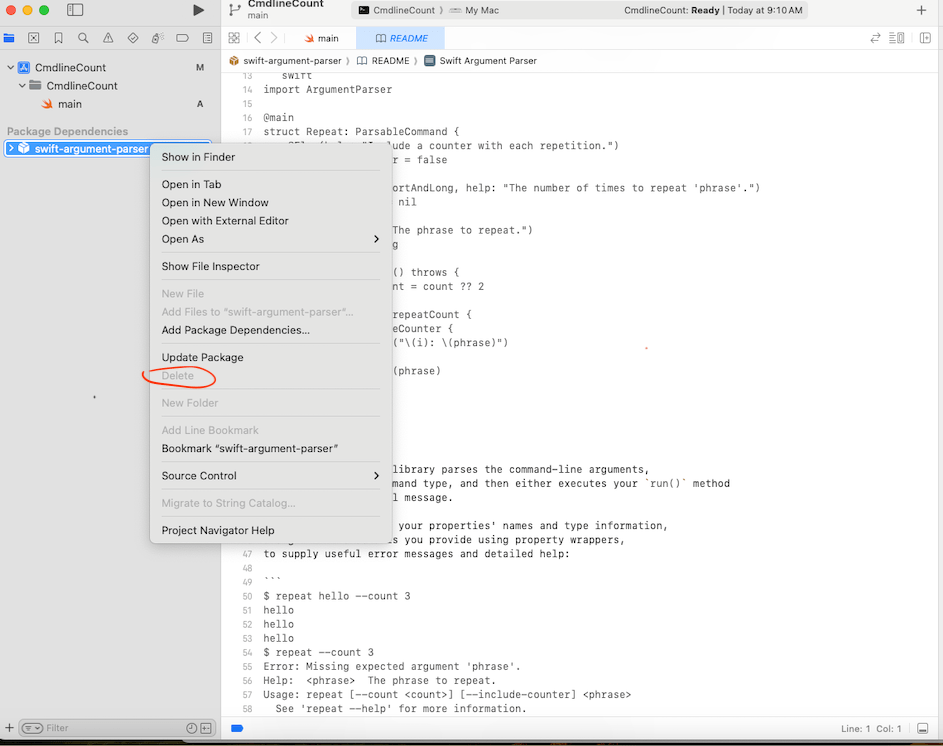Open the Bookmark navigator tab

tap(58, 38)
